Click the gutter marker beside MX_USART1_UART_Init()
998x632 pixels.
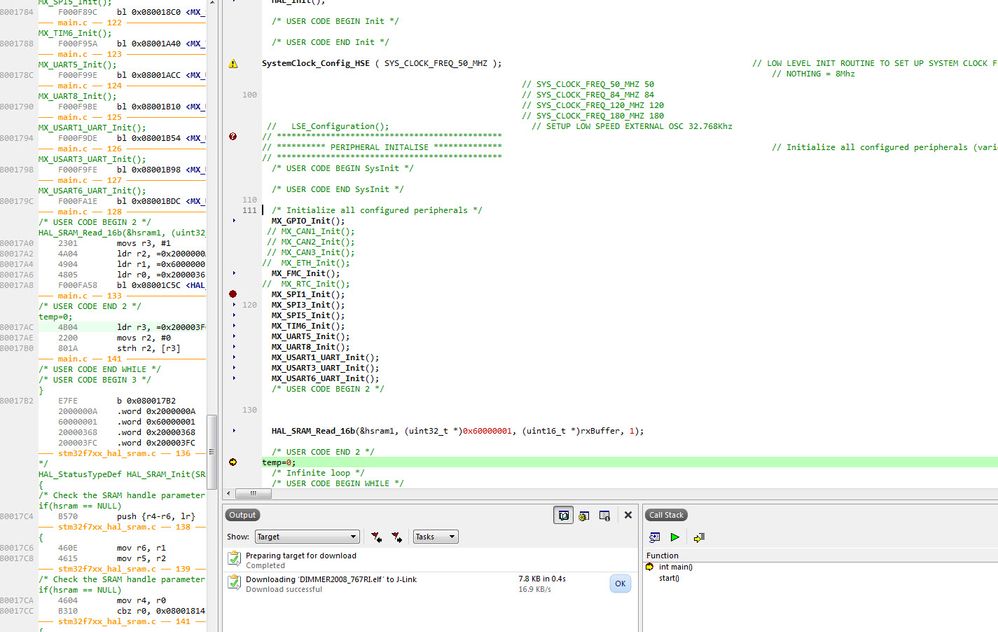(234, 357)
